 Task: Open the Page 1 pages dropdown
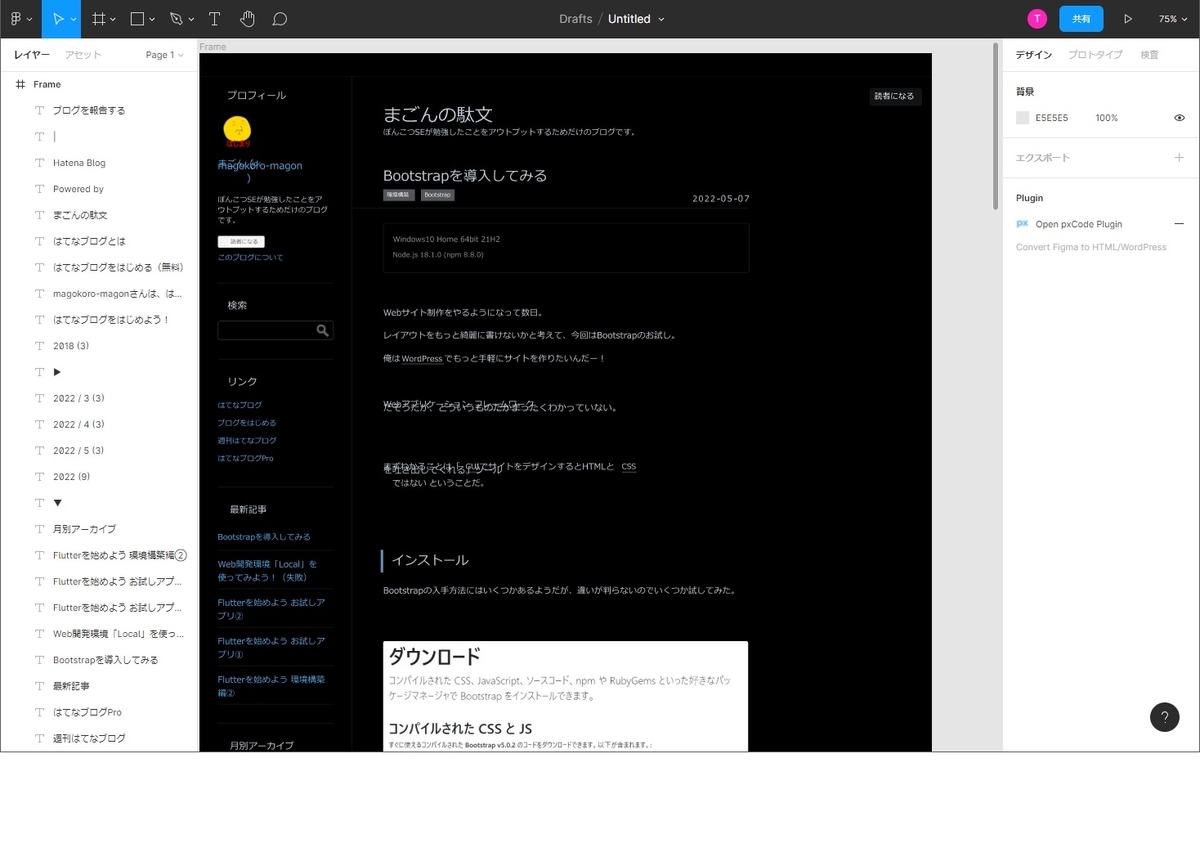pos(165,55)
